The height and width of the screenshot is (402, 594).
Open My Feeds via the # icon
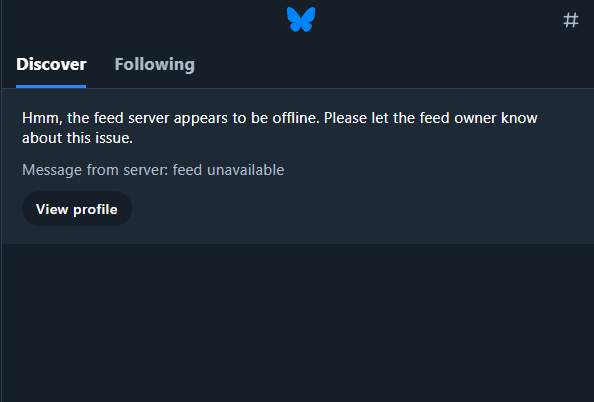[x=571, y=20]
